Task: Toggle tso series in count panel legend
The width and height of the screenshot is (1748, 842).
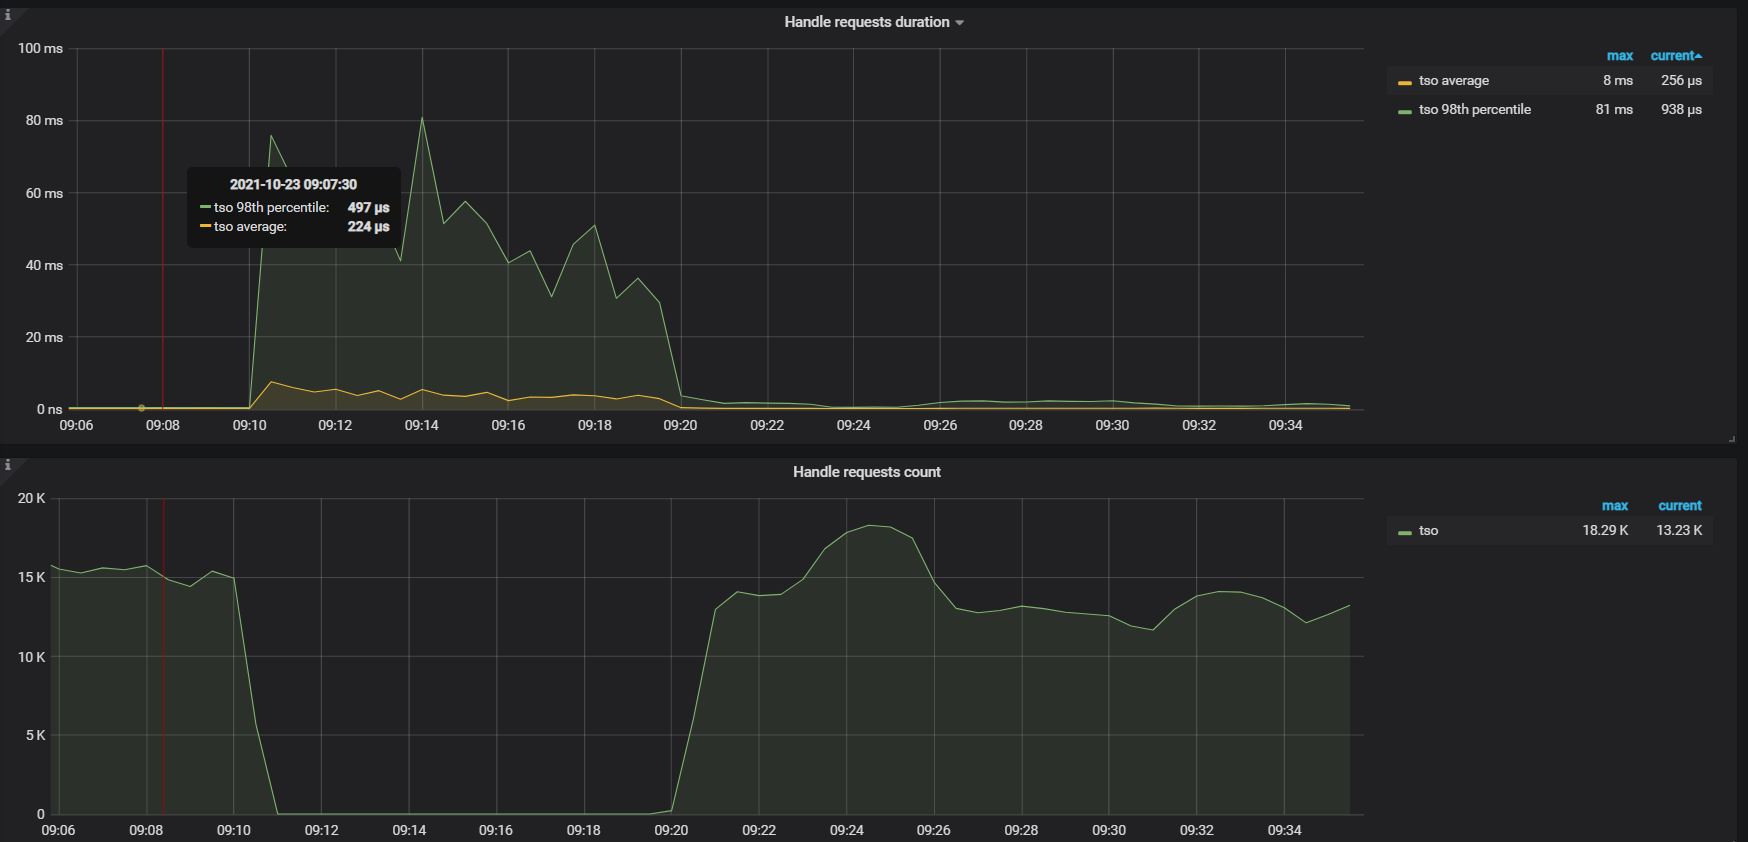Action: point(1428,531)
